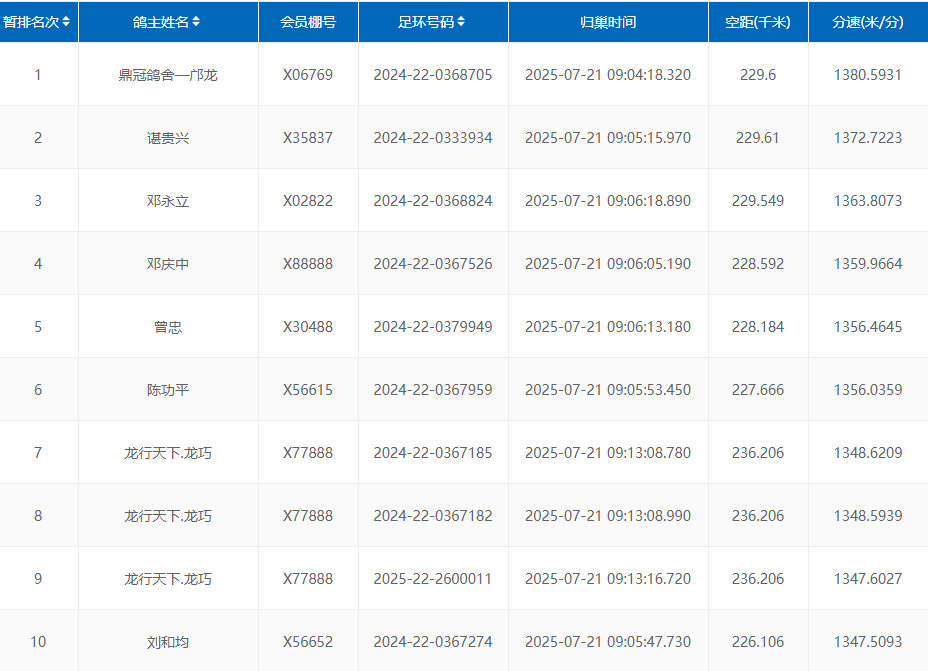Viewport: 928px width, 671px height.
Task: Select owner name 鼎冠鸽舍—邝龙 in row 1
Action: coord(167,75)
